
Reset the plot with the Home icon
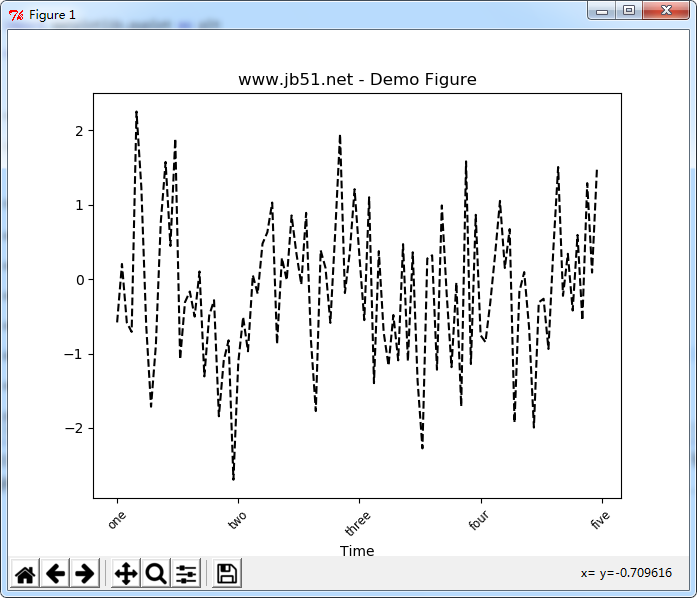coord(25,573)
